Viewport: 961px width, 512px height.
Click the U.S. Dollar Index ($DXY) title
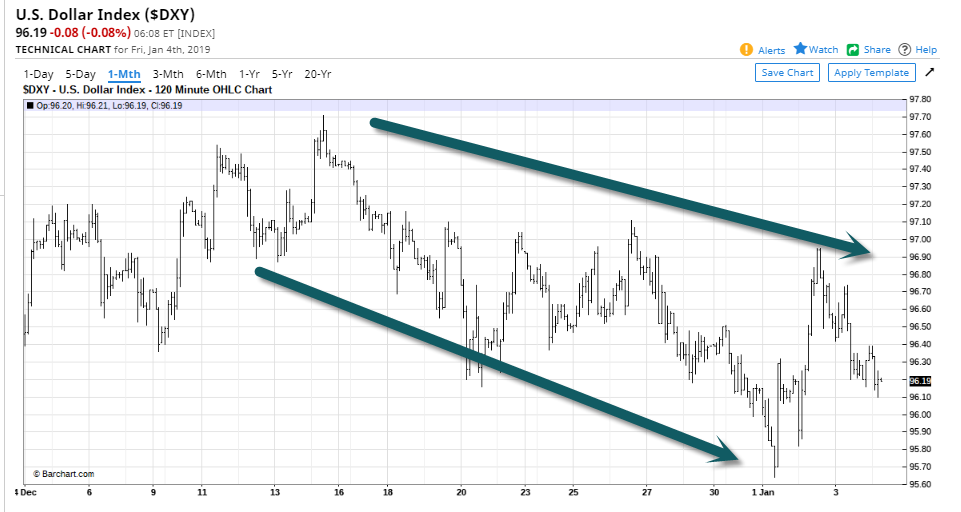(105, 14)
